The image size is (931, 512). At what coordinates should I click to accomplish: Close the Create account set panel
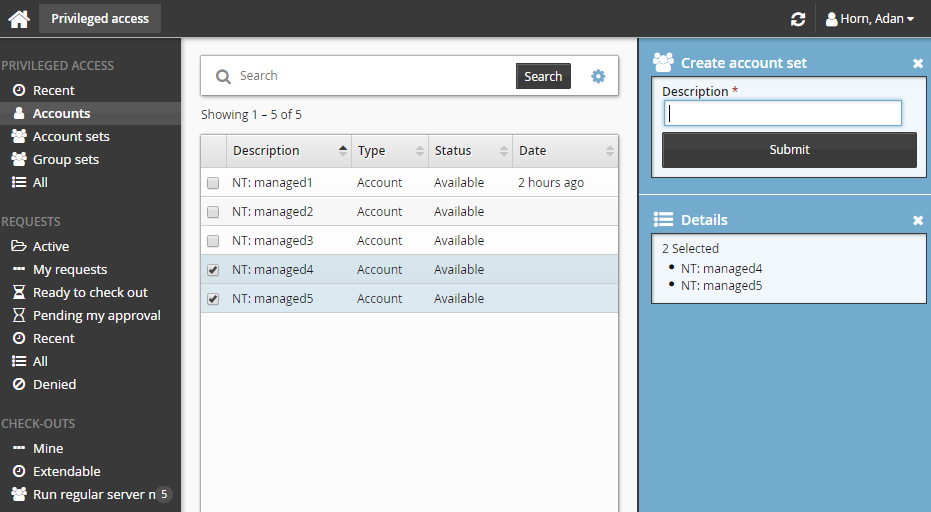click(x=918, y=63)
